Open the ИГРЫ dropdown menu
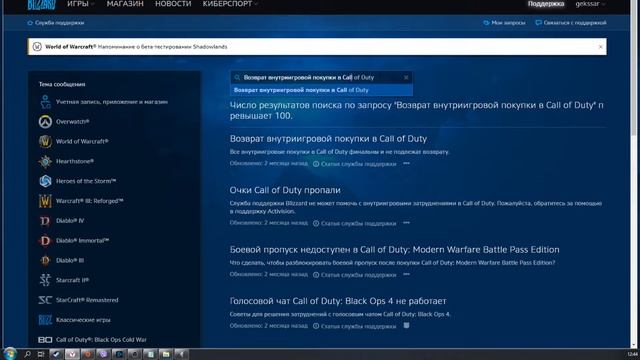Screen dimensions: 640x360 click(80, 4)
